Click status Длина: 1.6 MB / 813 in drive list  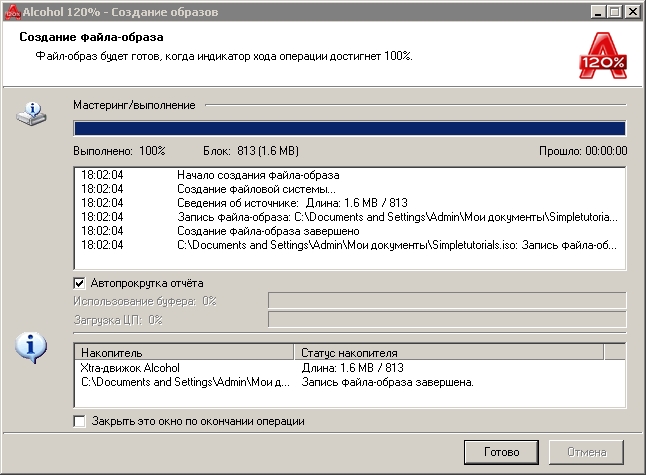coord(352,367)
